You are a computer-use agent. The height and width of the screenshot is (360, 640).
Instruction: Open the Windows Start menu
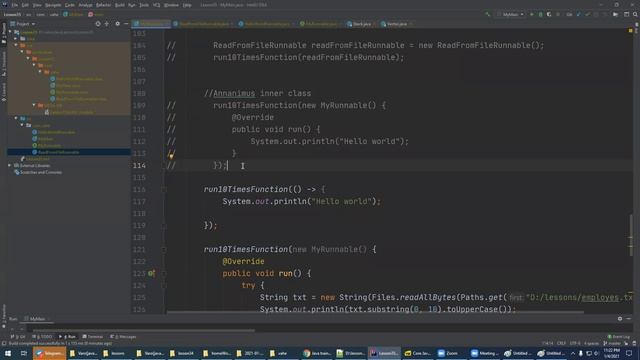(x=7, y=353)
